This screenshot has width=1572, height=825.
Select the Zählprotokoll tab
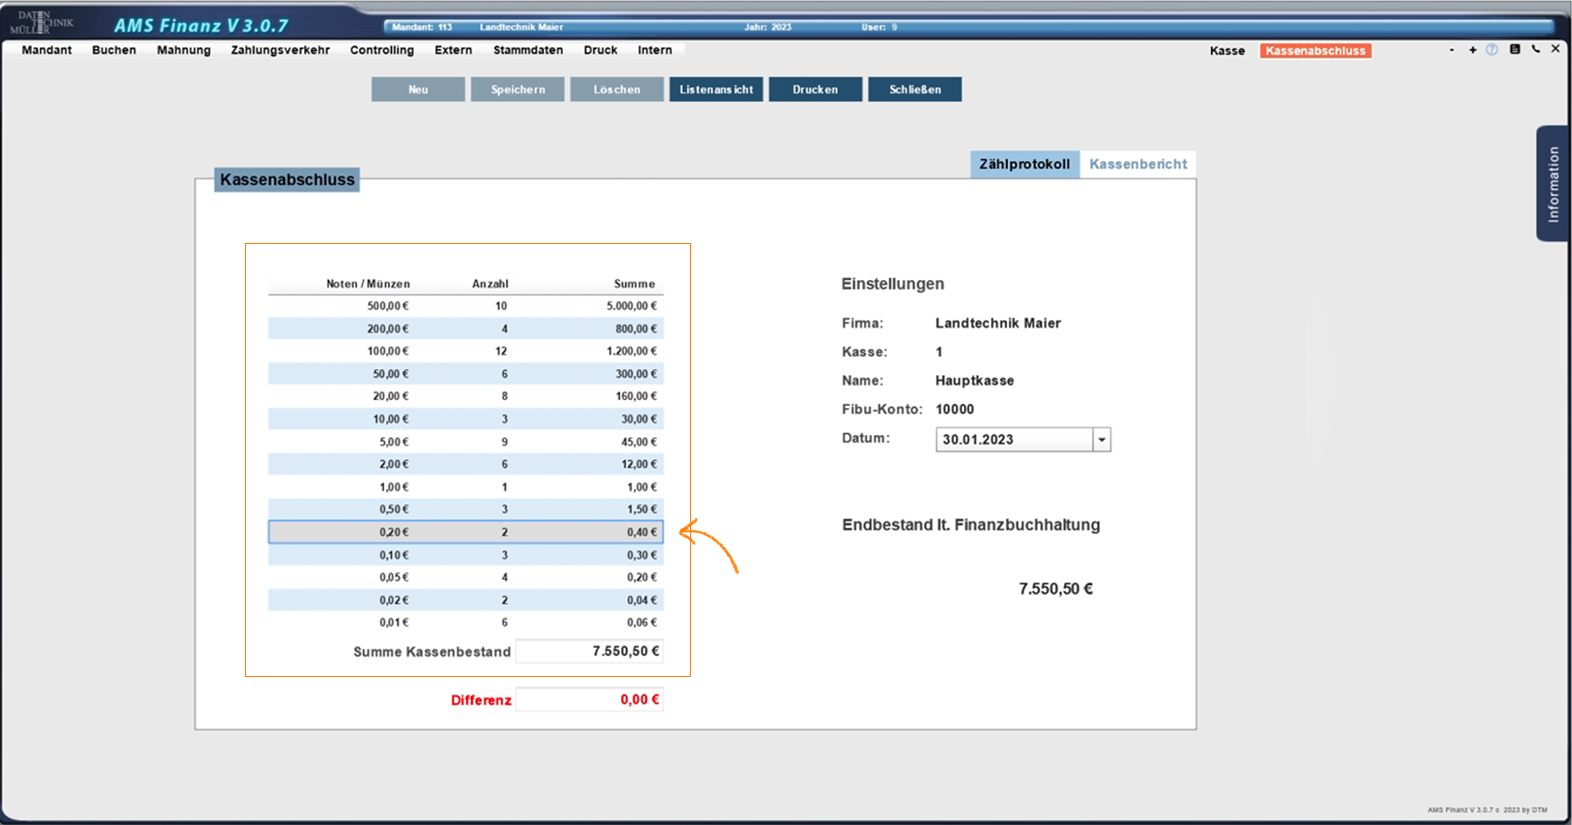coord(1024,164)
